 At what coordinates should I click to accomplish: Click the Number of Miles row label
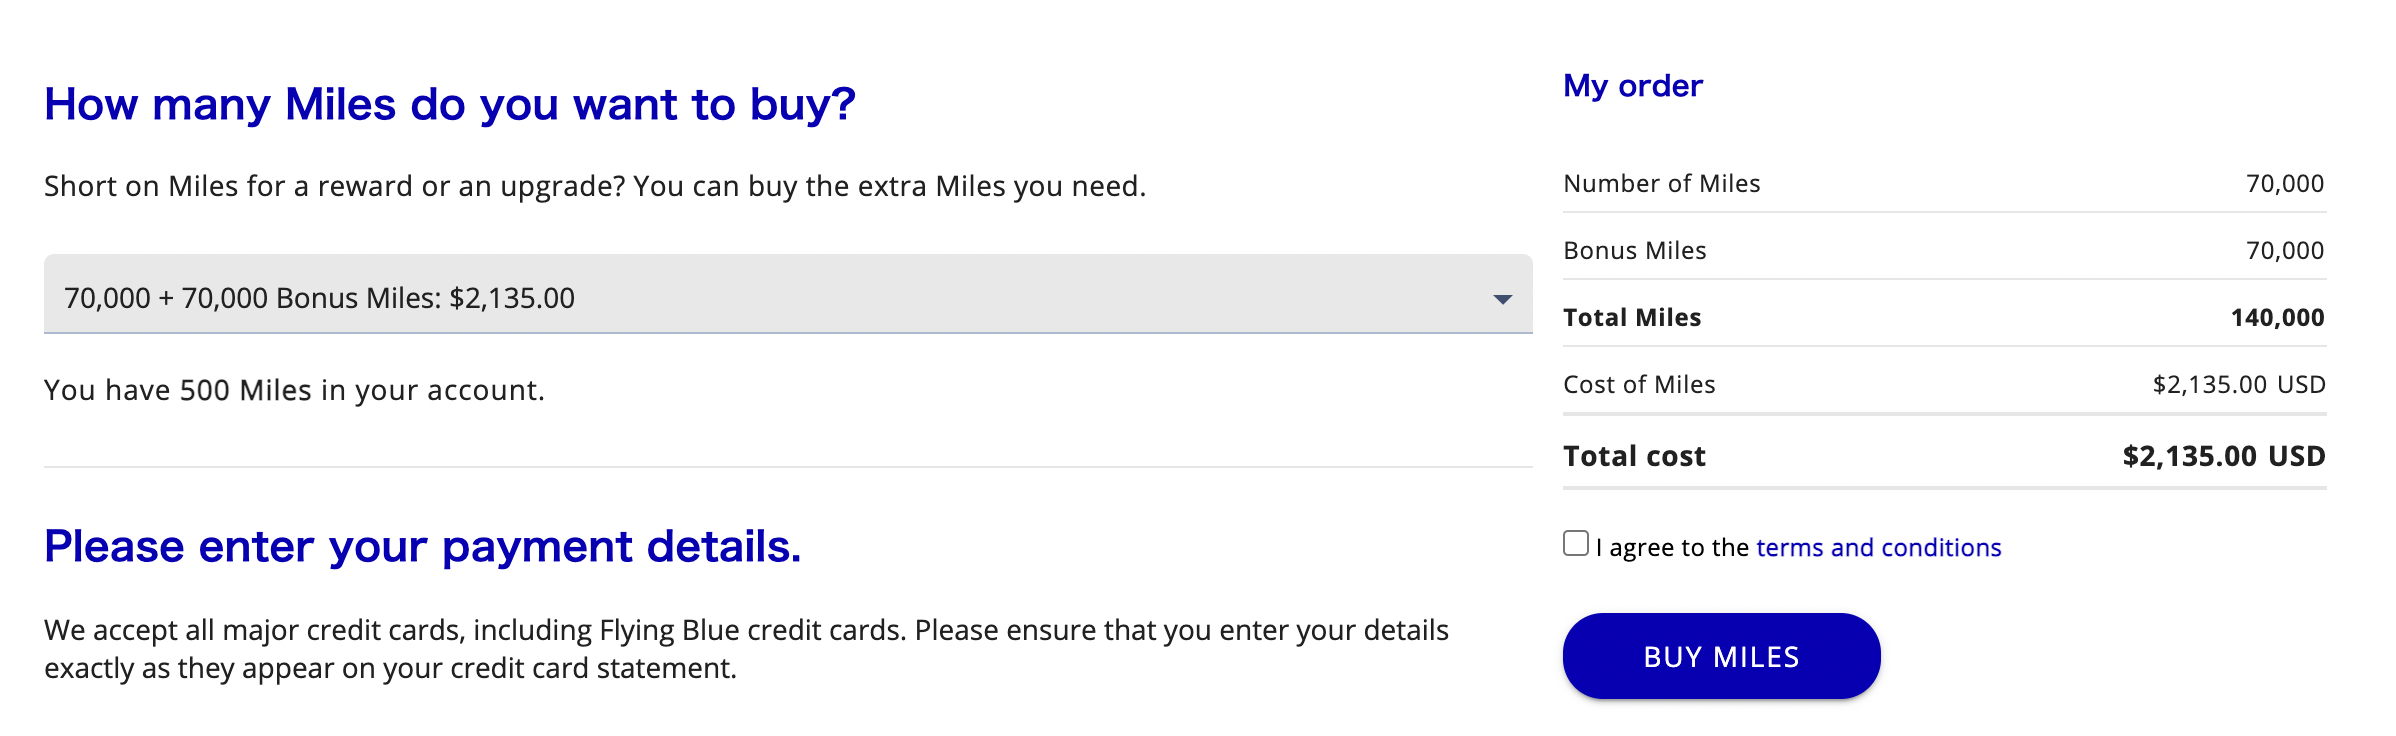coord(1661,184)
